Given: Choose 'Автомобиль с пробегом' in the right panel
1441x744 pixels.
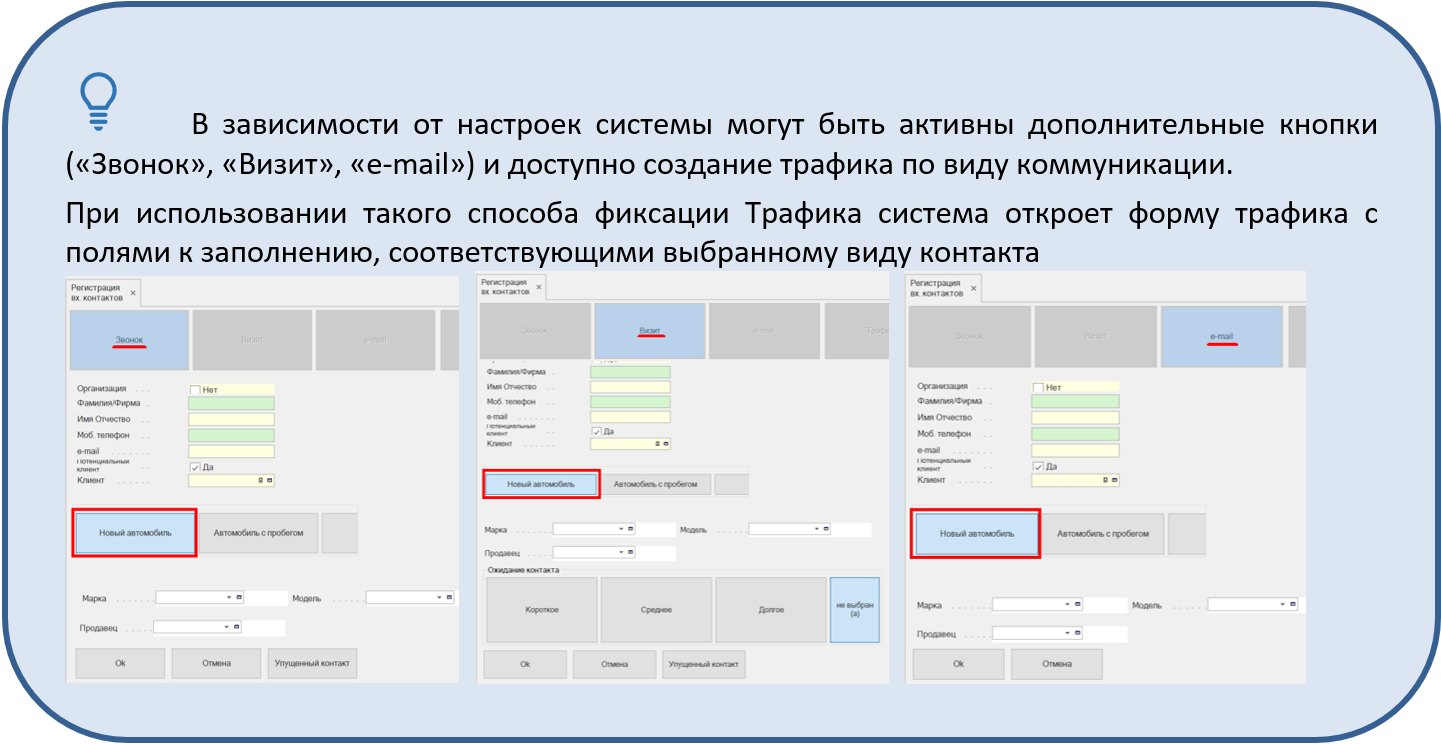Looking at the screenshot, I should tap(1103, 534).
